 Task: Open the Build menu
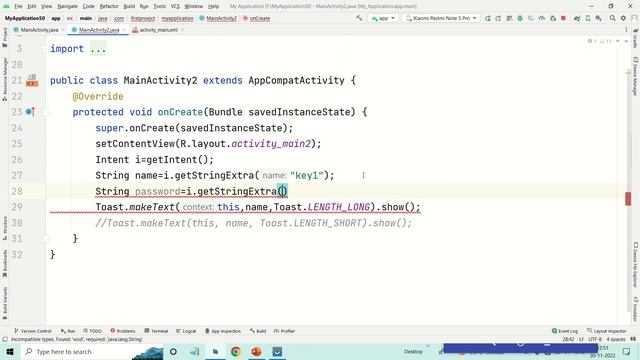129,6
